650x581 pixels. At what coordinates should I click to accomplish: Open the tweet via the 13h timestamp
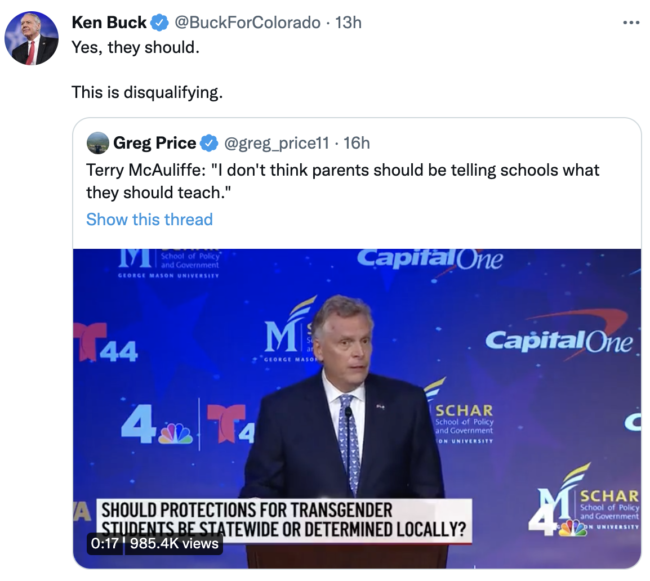349,22
